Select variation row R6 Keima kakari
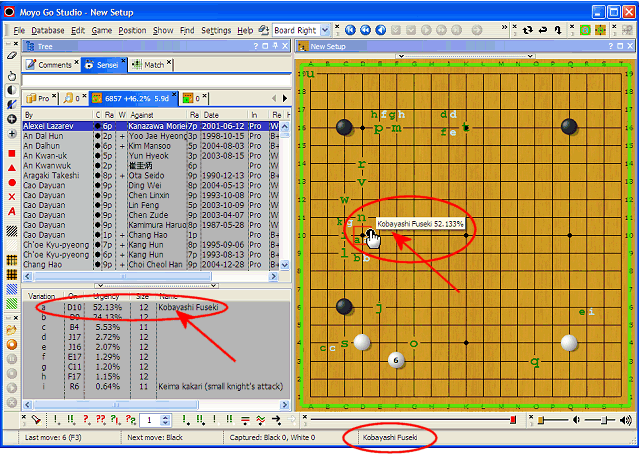The width and height of the screenshot is (639, 454). click(x=156, y=386)
